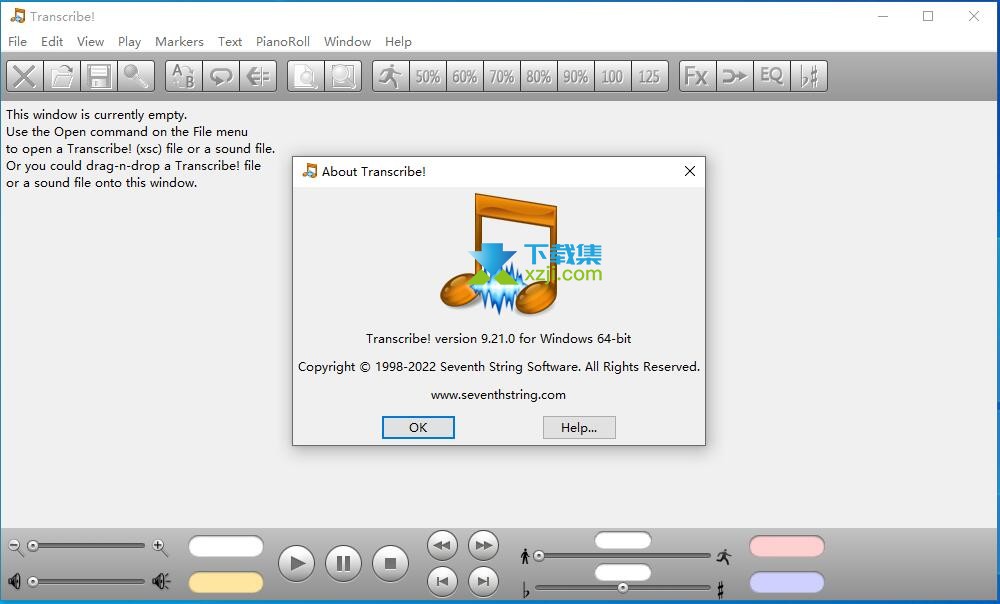Click the standing man slow speed icon

(x=525, y=556)
